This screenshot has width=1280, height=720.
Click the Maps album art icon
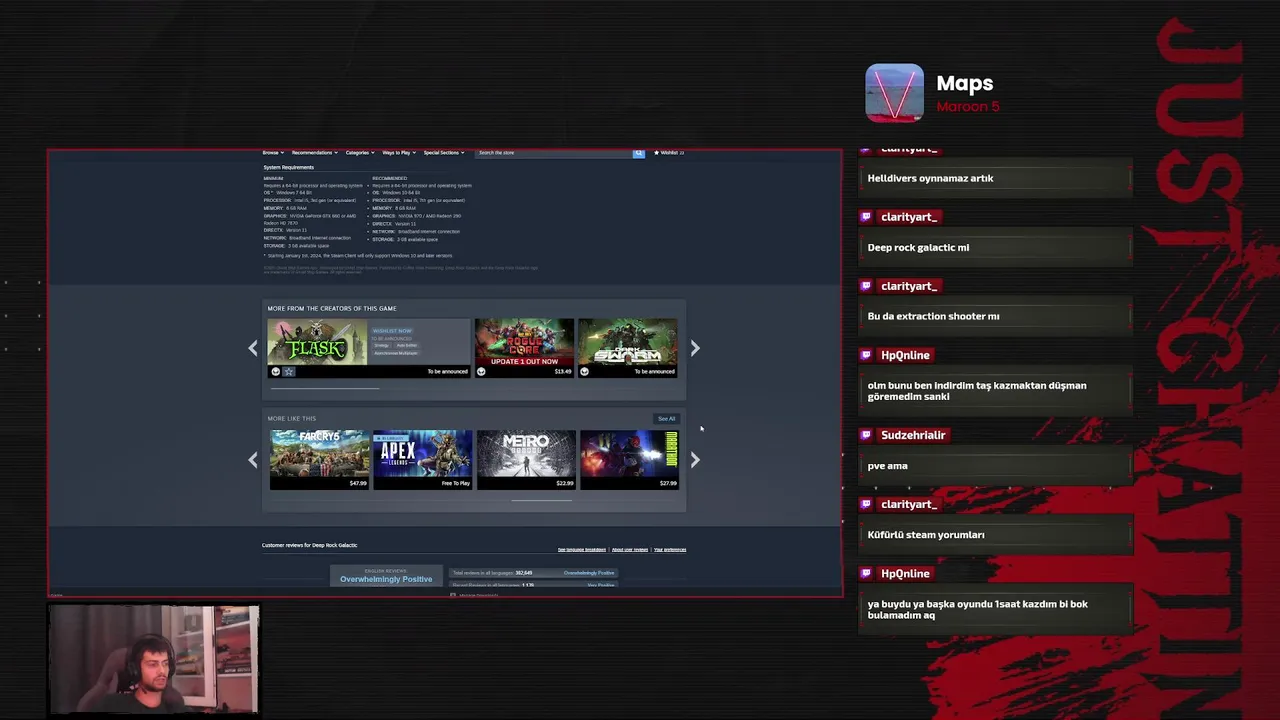894,93
